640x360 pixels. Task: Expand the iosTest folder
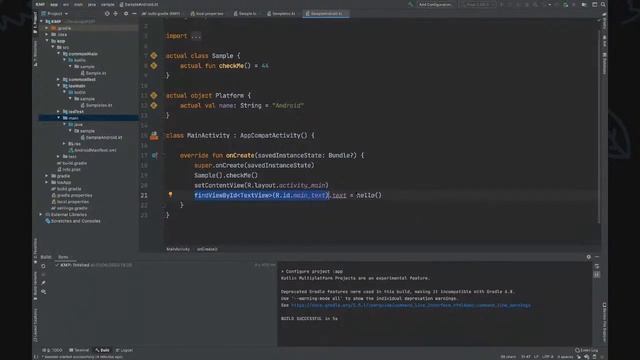(59, 111)
